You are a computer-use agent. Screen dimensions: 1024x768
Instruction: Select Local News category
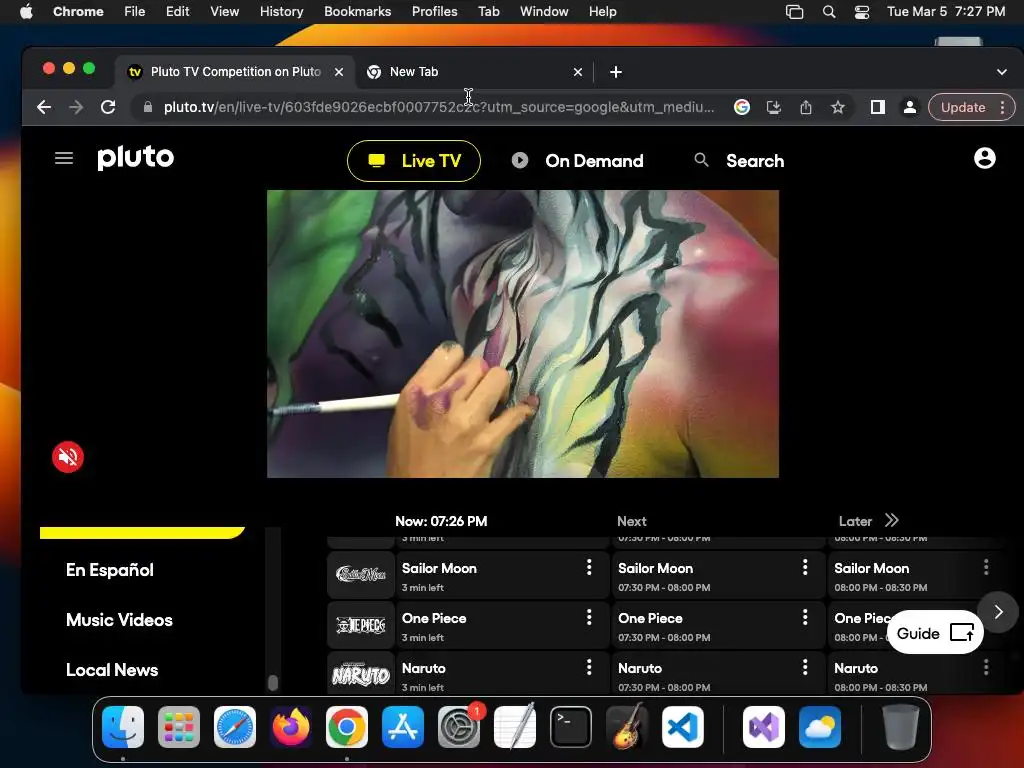(112, 670)
